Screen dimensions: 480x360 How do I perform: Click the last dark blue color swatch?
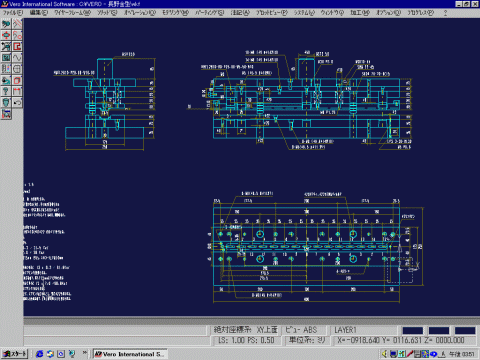pos(465,330)
